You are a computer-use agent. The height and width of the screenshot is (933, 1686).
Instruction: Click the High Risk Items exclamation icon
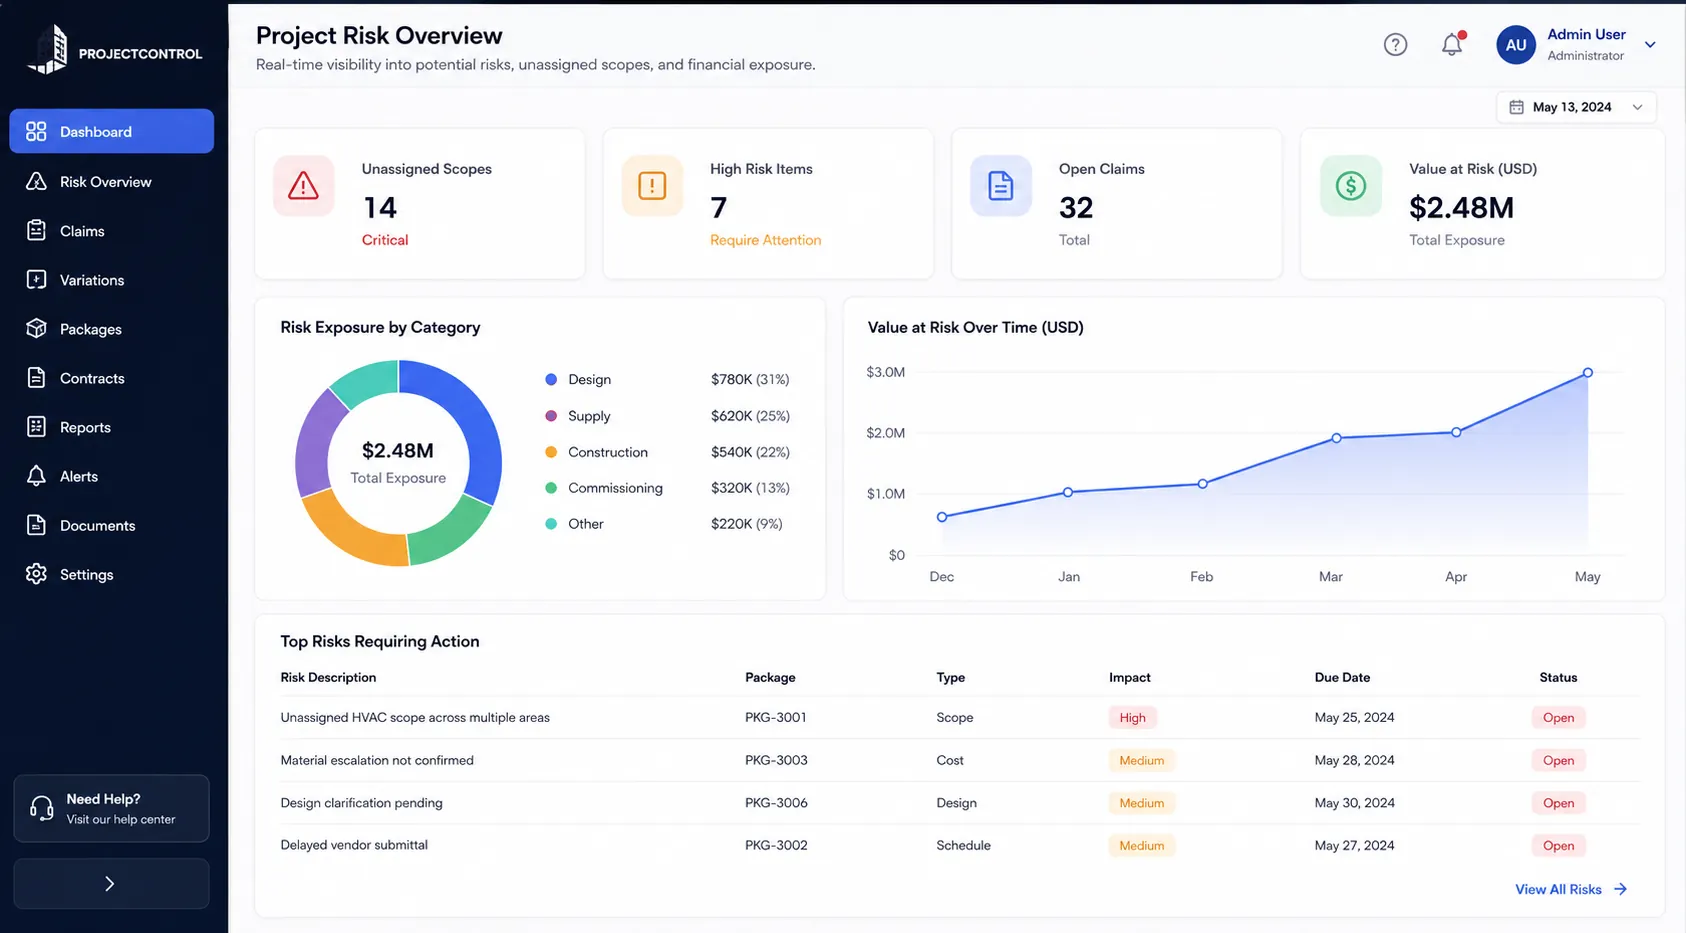[x=652, y=186]
